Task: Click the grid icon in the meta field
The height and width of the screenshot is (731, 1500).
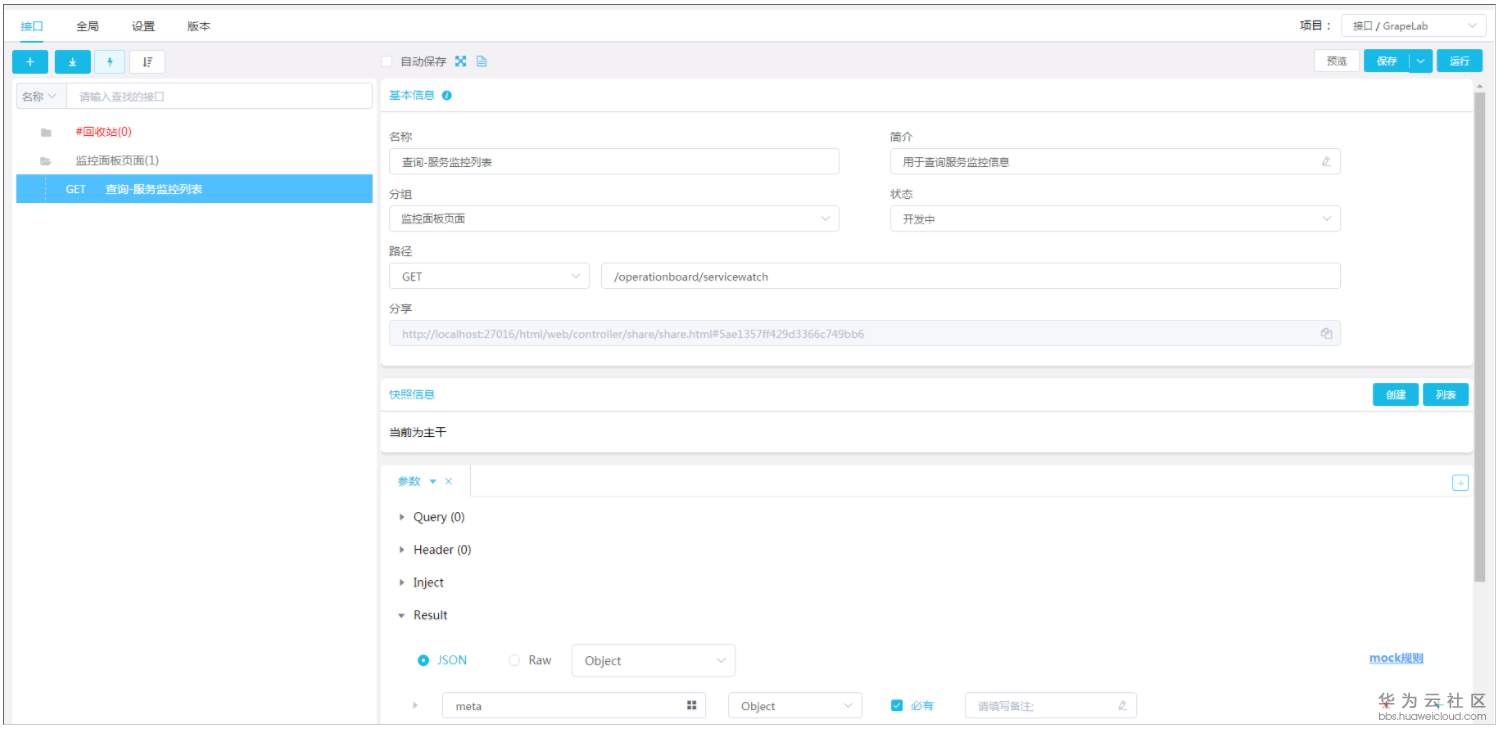Action: tap(691, 706)
